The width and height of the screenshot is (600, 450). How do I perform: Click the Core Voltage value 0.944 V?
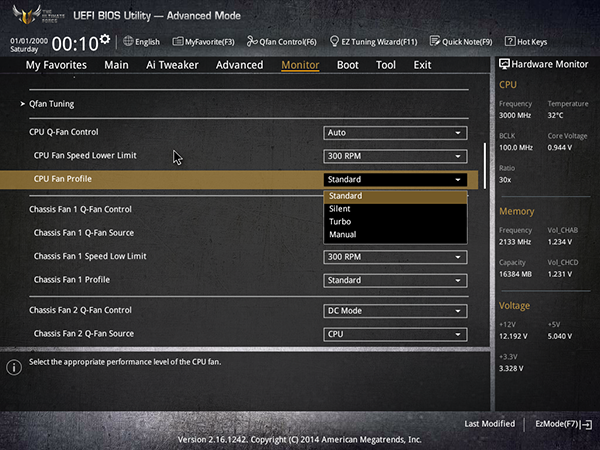(560, 148)
